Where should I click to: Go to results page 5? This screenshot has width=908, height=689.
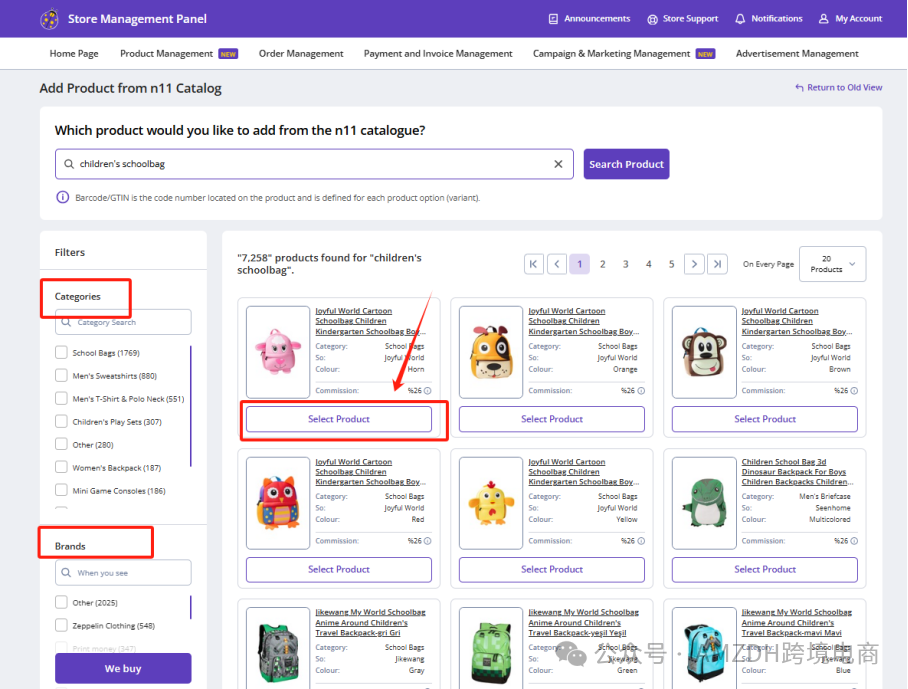pos(672,264)
